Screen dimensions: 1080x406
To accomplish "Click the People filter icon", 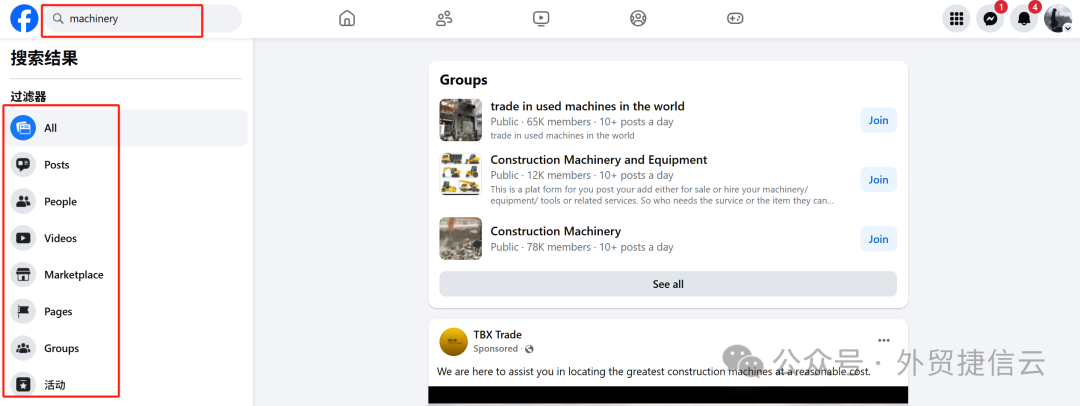I will 23,201.
